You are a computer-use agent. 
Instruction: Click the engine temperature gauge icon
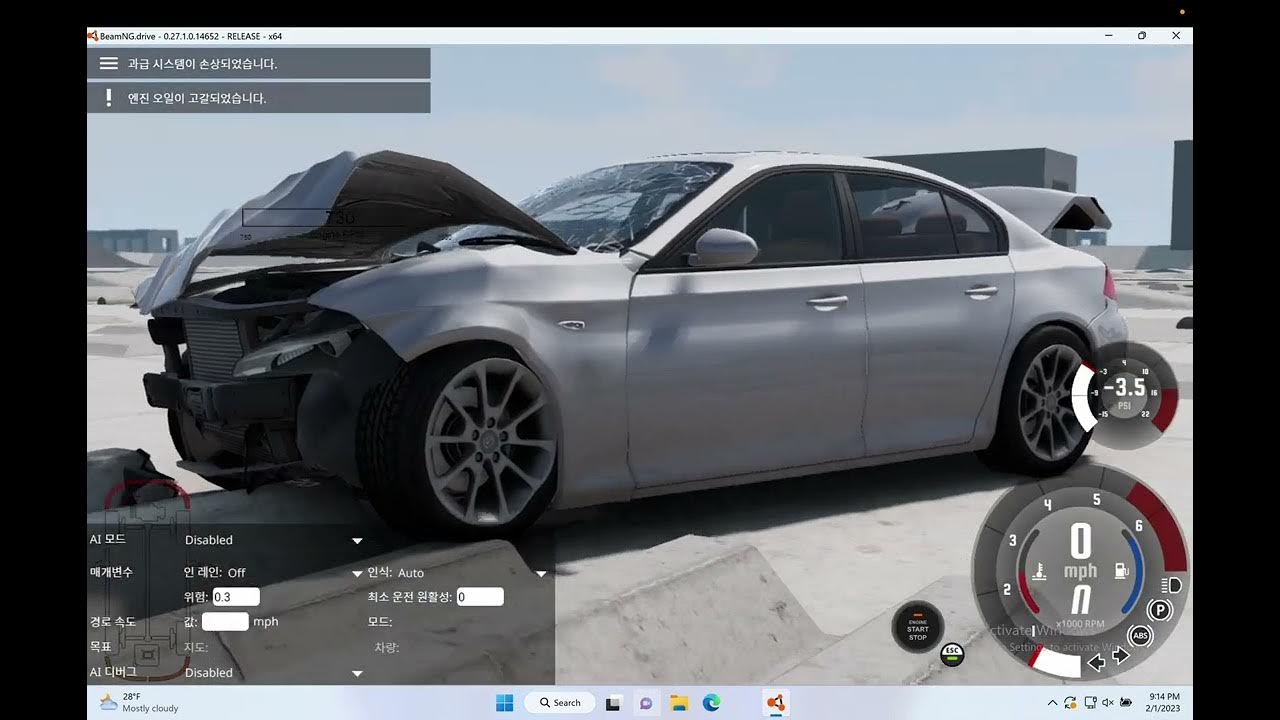1040,573
